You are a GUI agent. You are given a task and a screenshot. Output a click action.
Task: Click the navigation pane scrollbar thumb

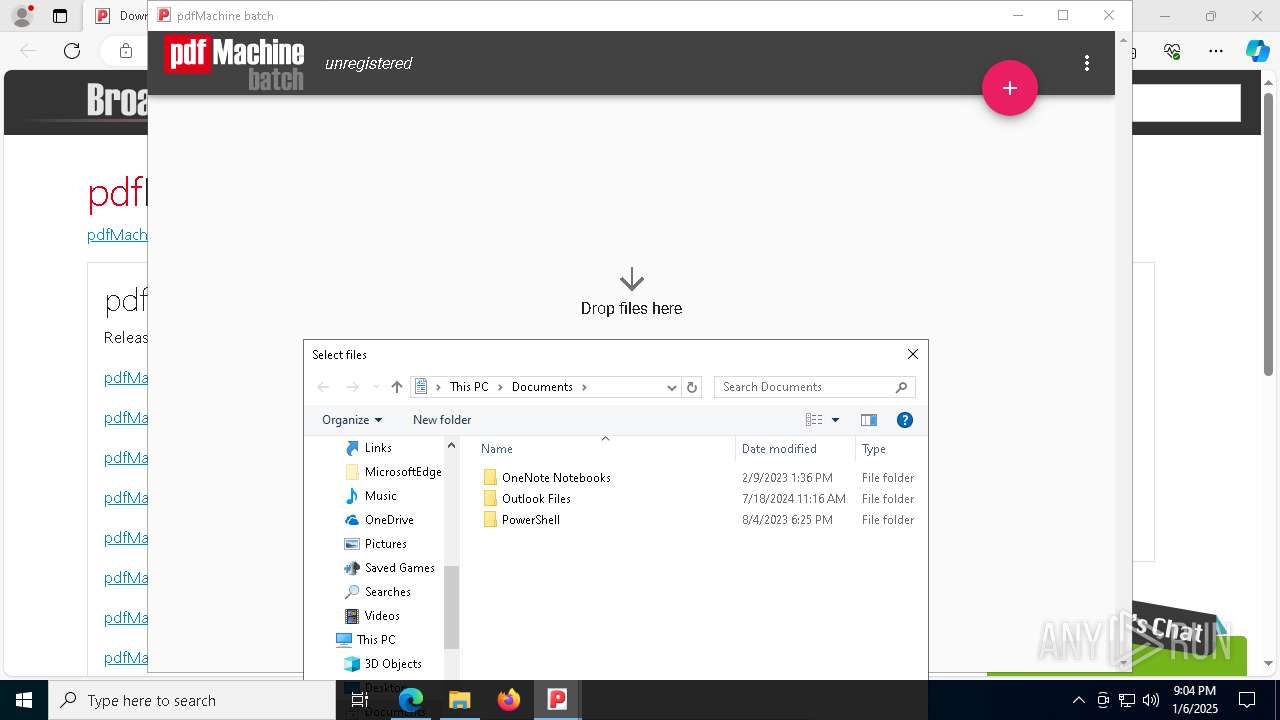(x=451, y=607)
